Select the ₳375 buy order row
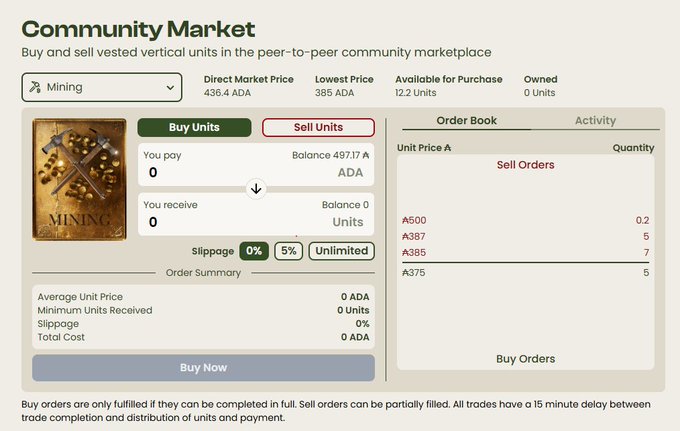This screenshot has width=680, height=431. 525,273
